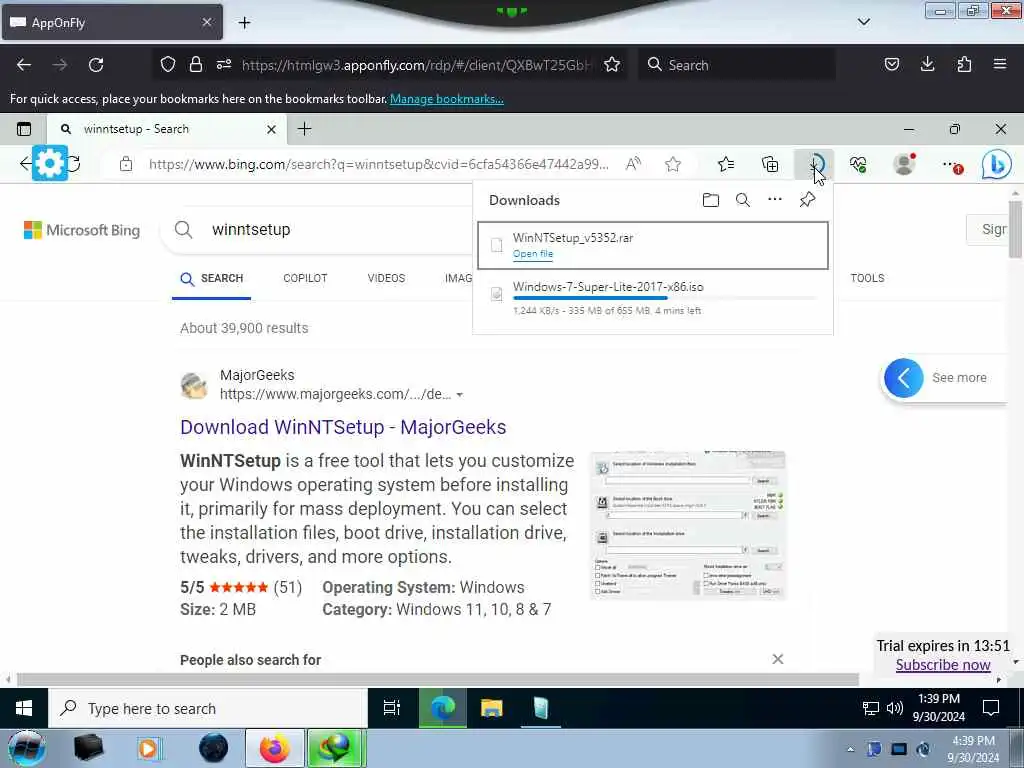
Task: Click WinNTSetup screenshot thumbnail
Action: tap(688, 525)
